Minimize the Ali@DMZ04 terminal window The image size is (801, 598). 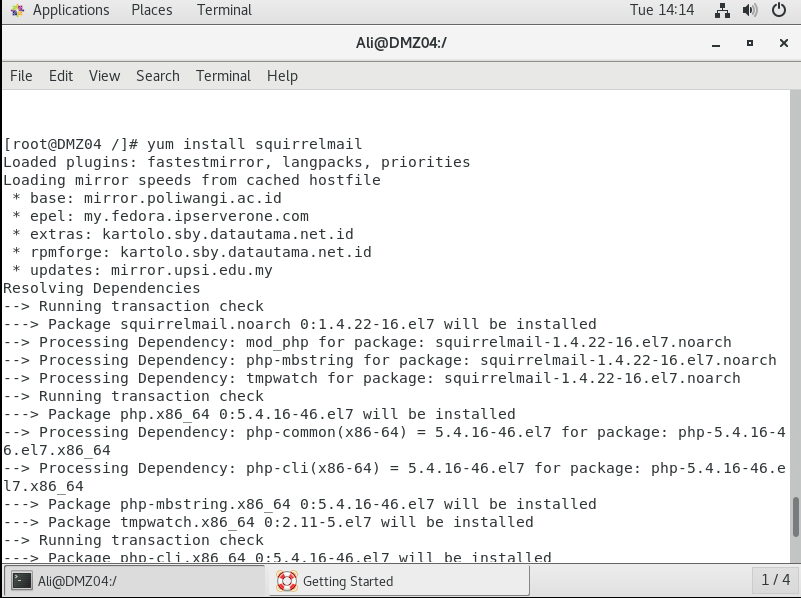click(x=716, y=44)
